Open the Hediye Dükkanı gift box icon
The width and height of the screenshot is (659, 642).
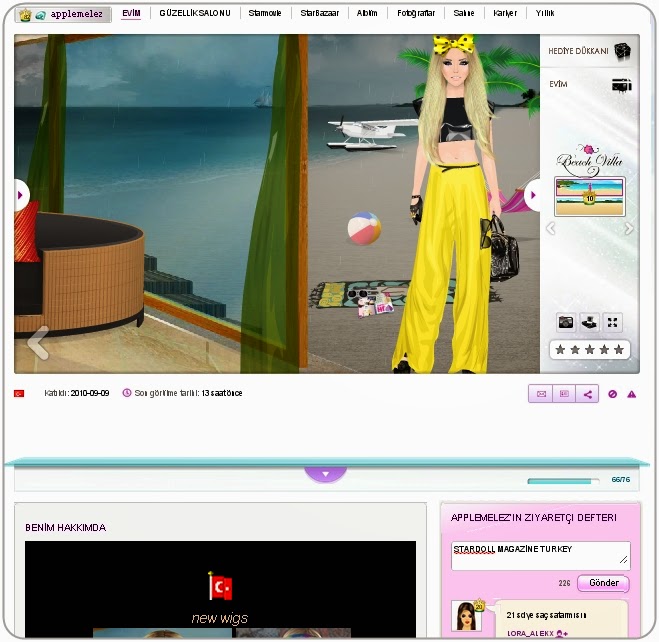pos(622,51)
